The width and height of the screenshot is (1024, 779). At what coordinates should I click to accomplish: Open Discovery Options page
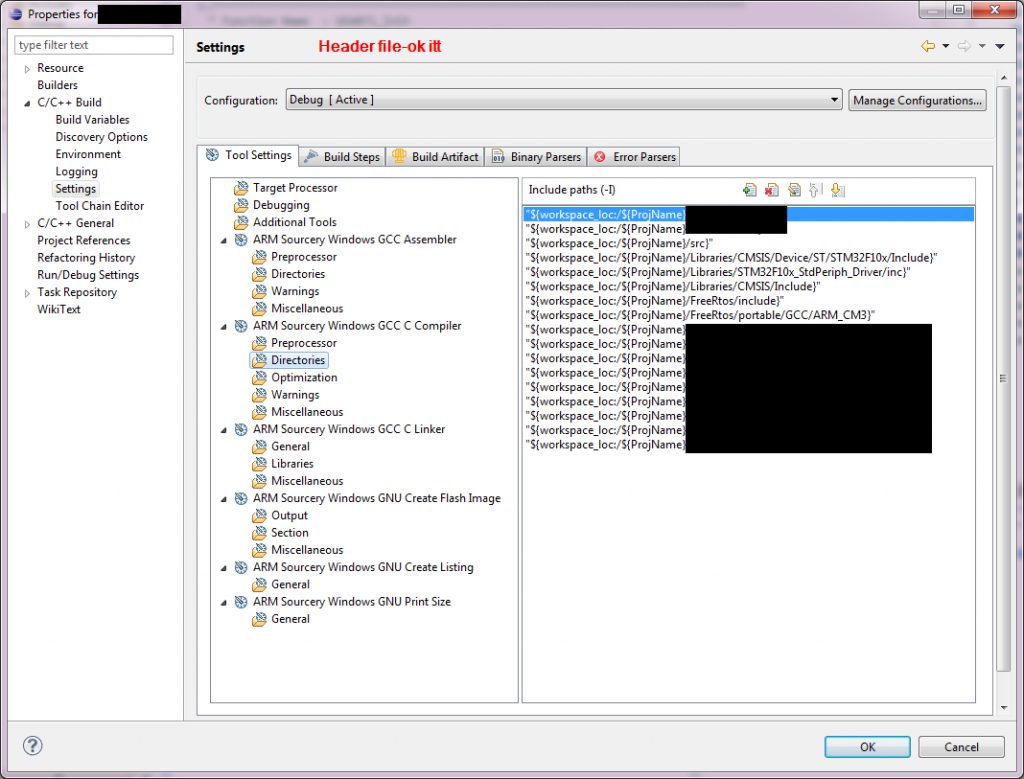tap(101, 137)
